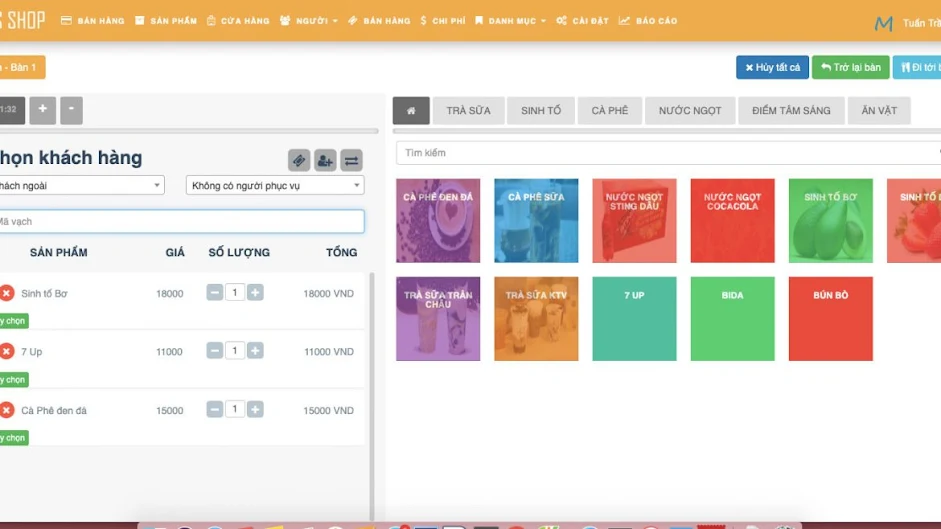This screenshot has width=941, height=529.
Task: Decrease Cà Phê đen đá quantity
Action: (x=214, y=410)
